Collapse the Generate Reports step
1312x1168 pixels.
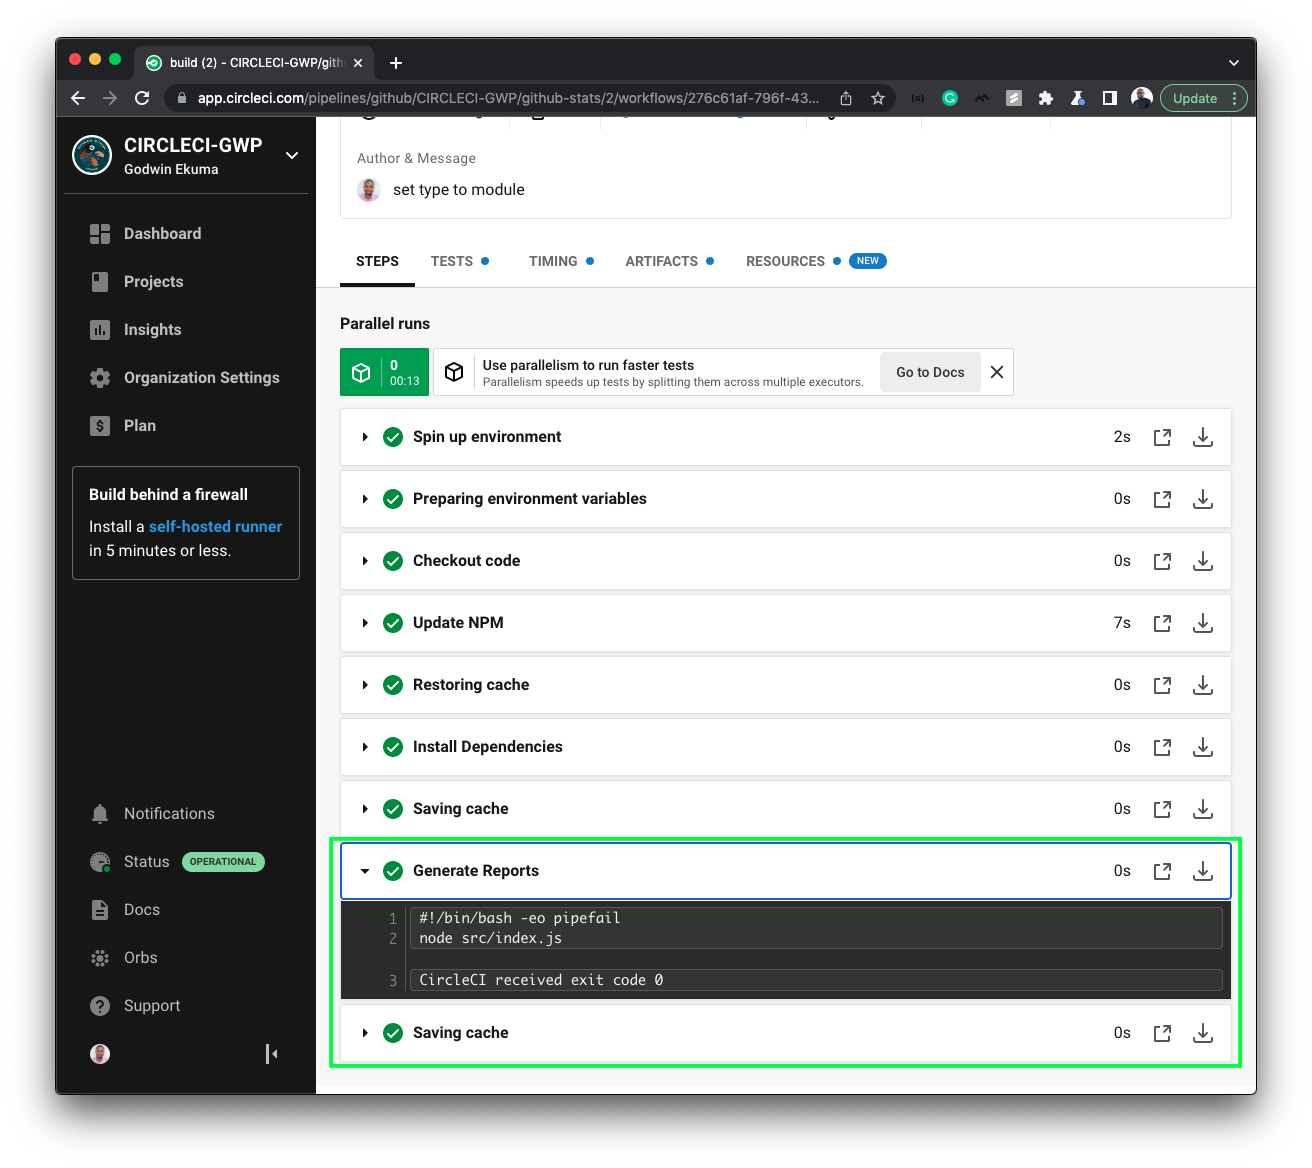[365, 870]
